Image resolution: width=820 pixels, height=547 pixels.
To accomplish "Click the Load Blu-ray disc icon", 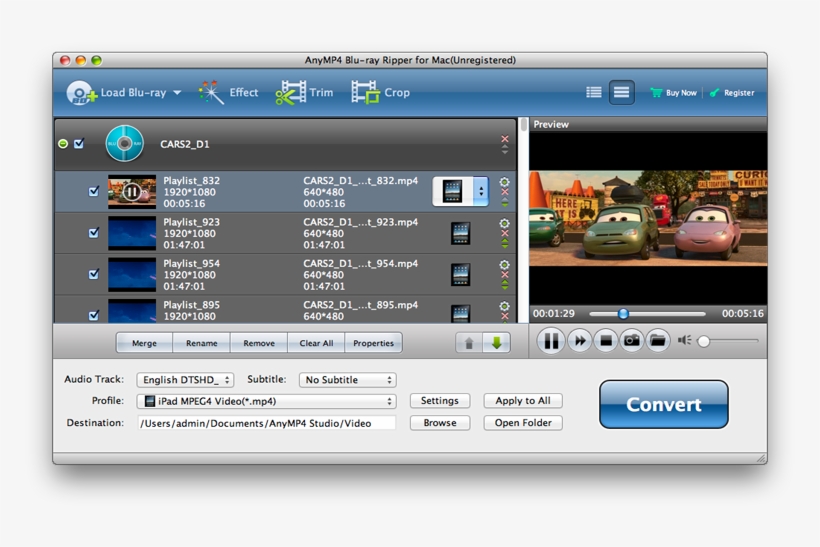I will tap(81, 93).
